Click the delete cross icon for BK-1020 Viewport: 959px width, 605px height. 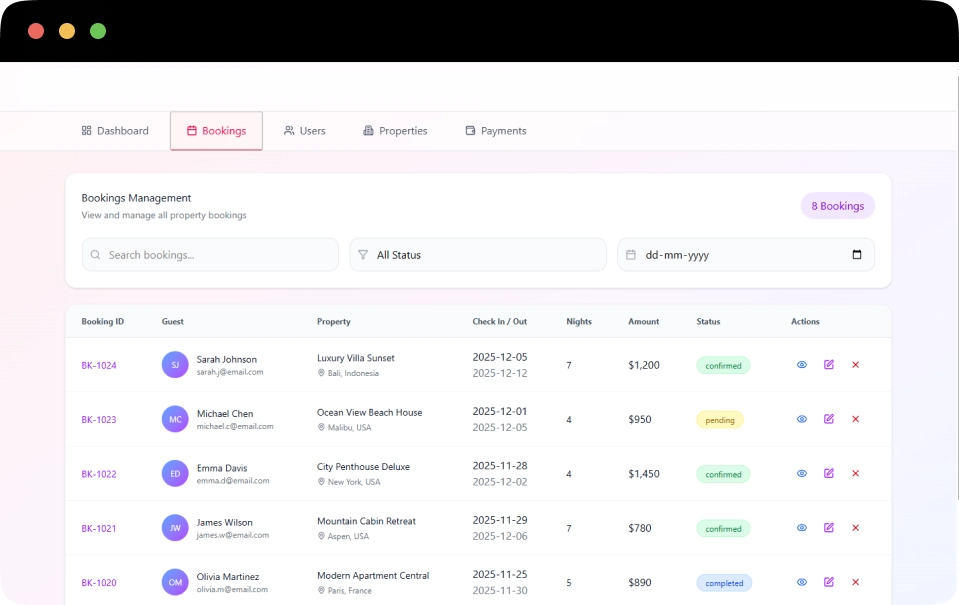[855, 582]
